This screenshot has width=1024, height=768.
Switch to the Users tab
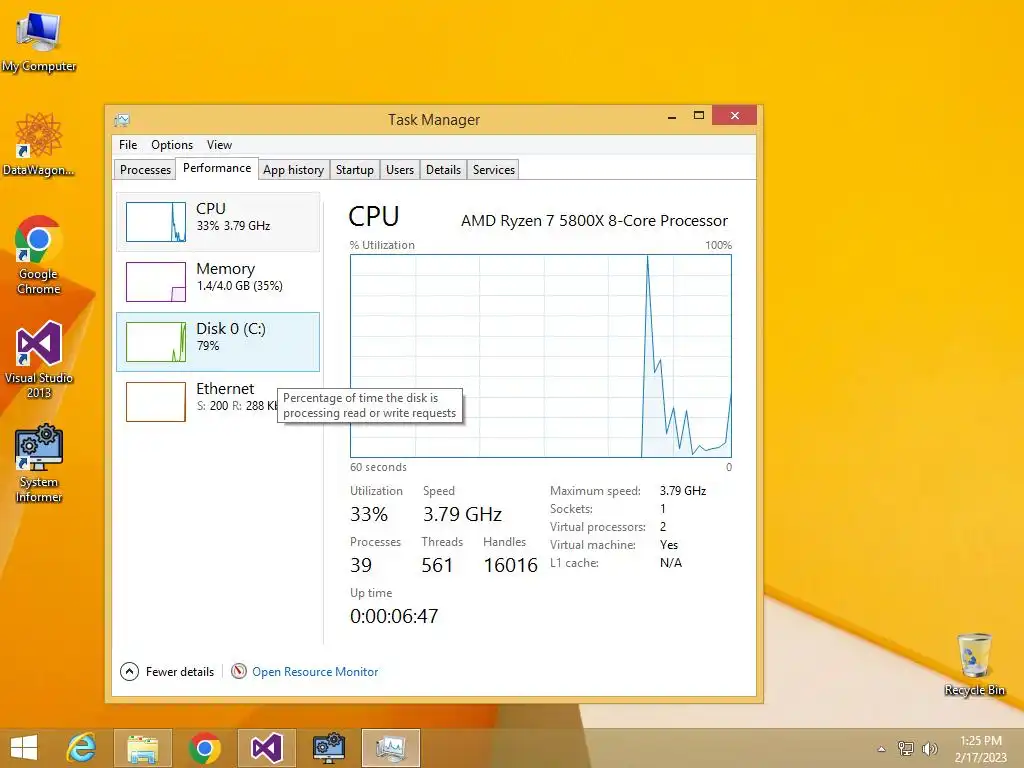point(400,170)
